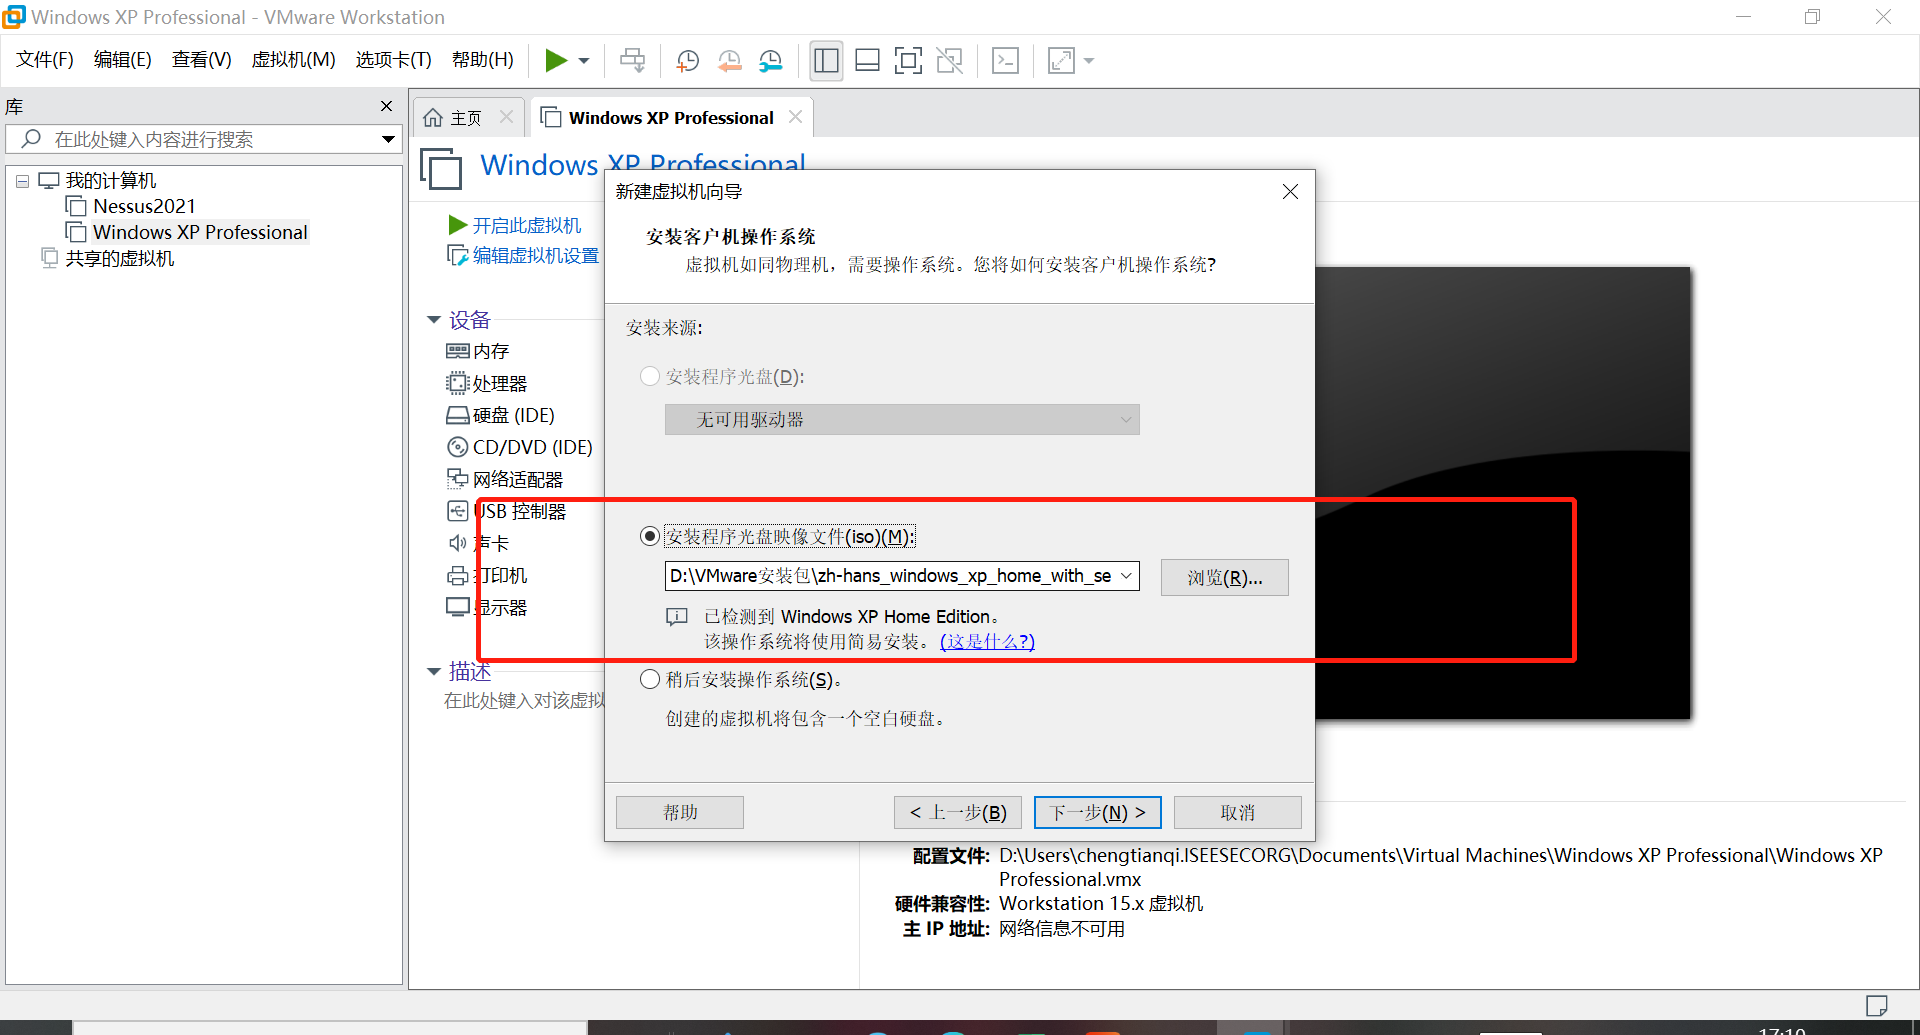Select Nessus2021 in the library tree

144,206
